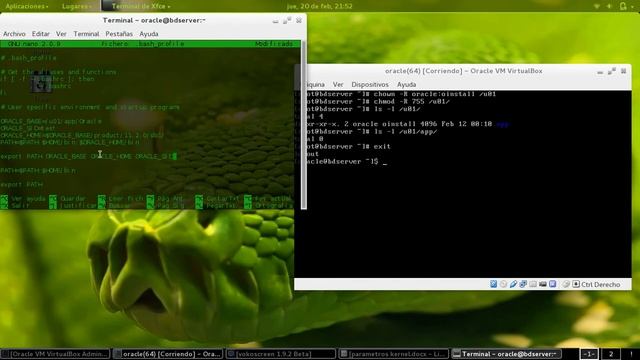Click the '# User specific environment' comment line in nano

(90, 107)
